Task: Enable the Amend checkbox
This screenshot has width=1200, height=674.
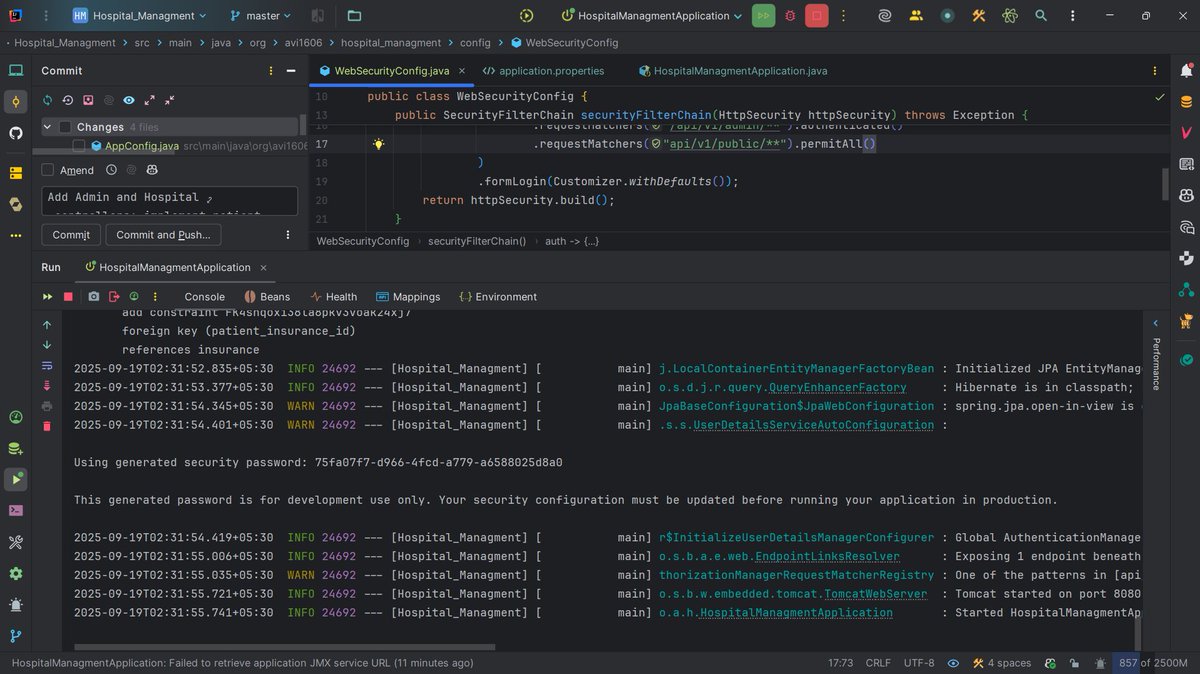Action: 47,170
